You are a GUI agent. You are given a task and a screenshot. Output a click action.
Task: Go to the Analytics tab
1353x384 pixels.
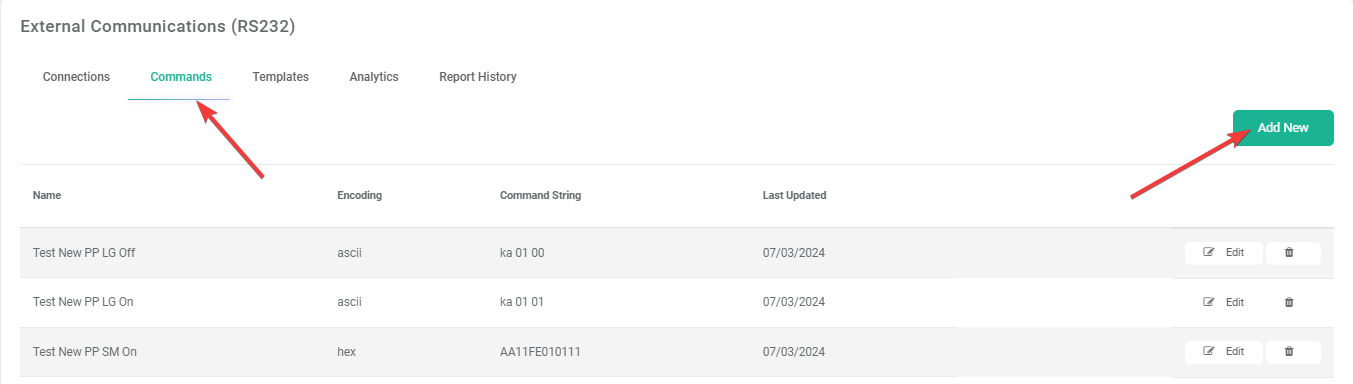coord(374,77)
